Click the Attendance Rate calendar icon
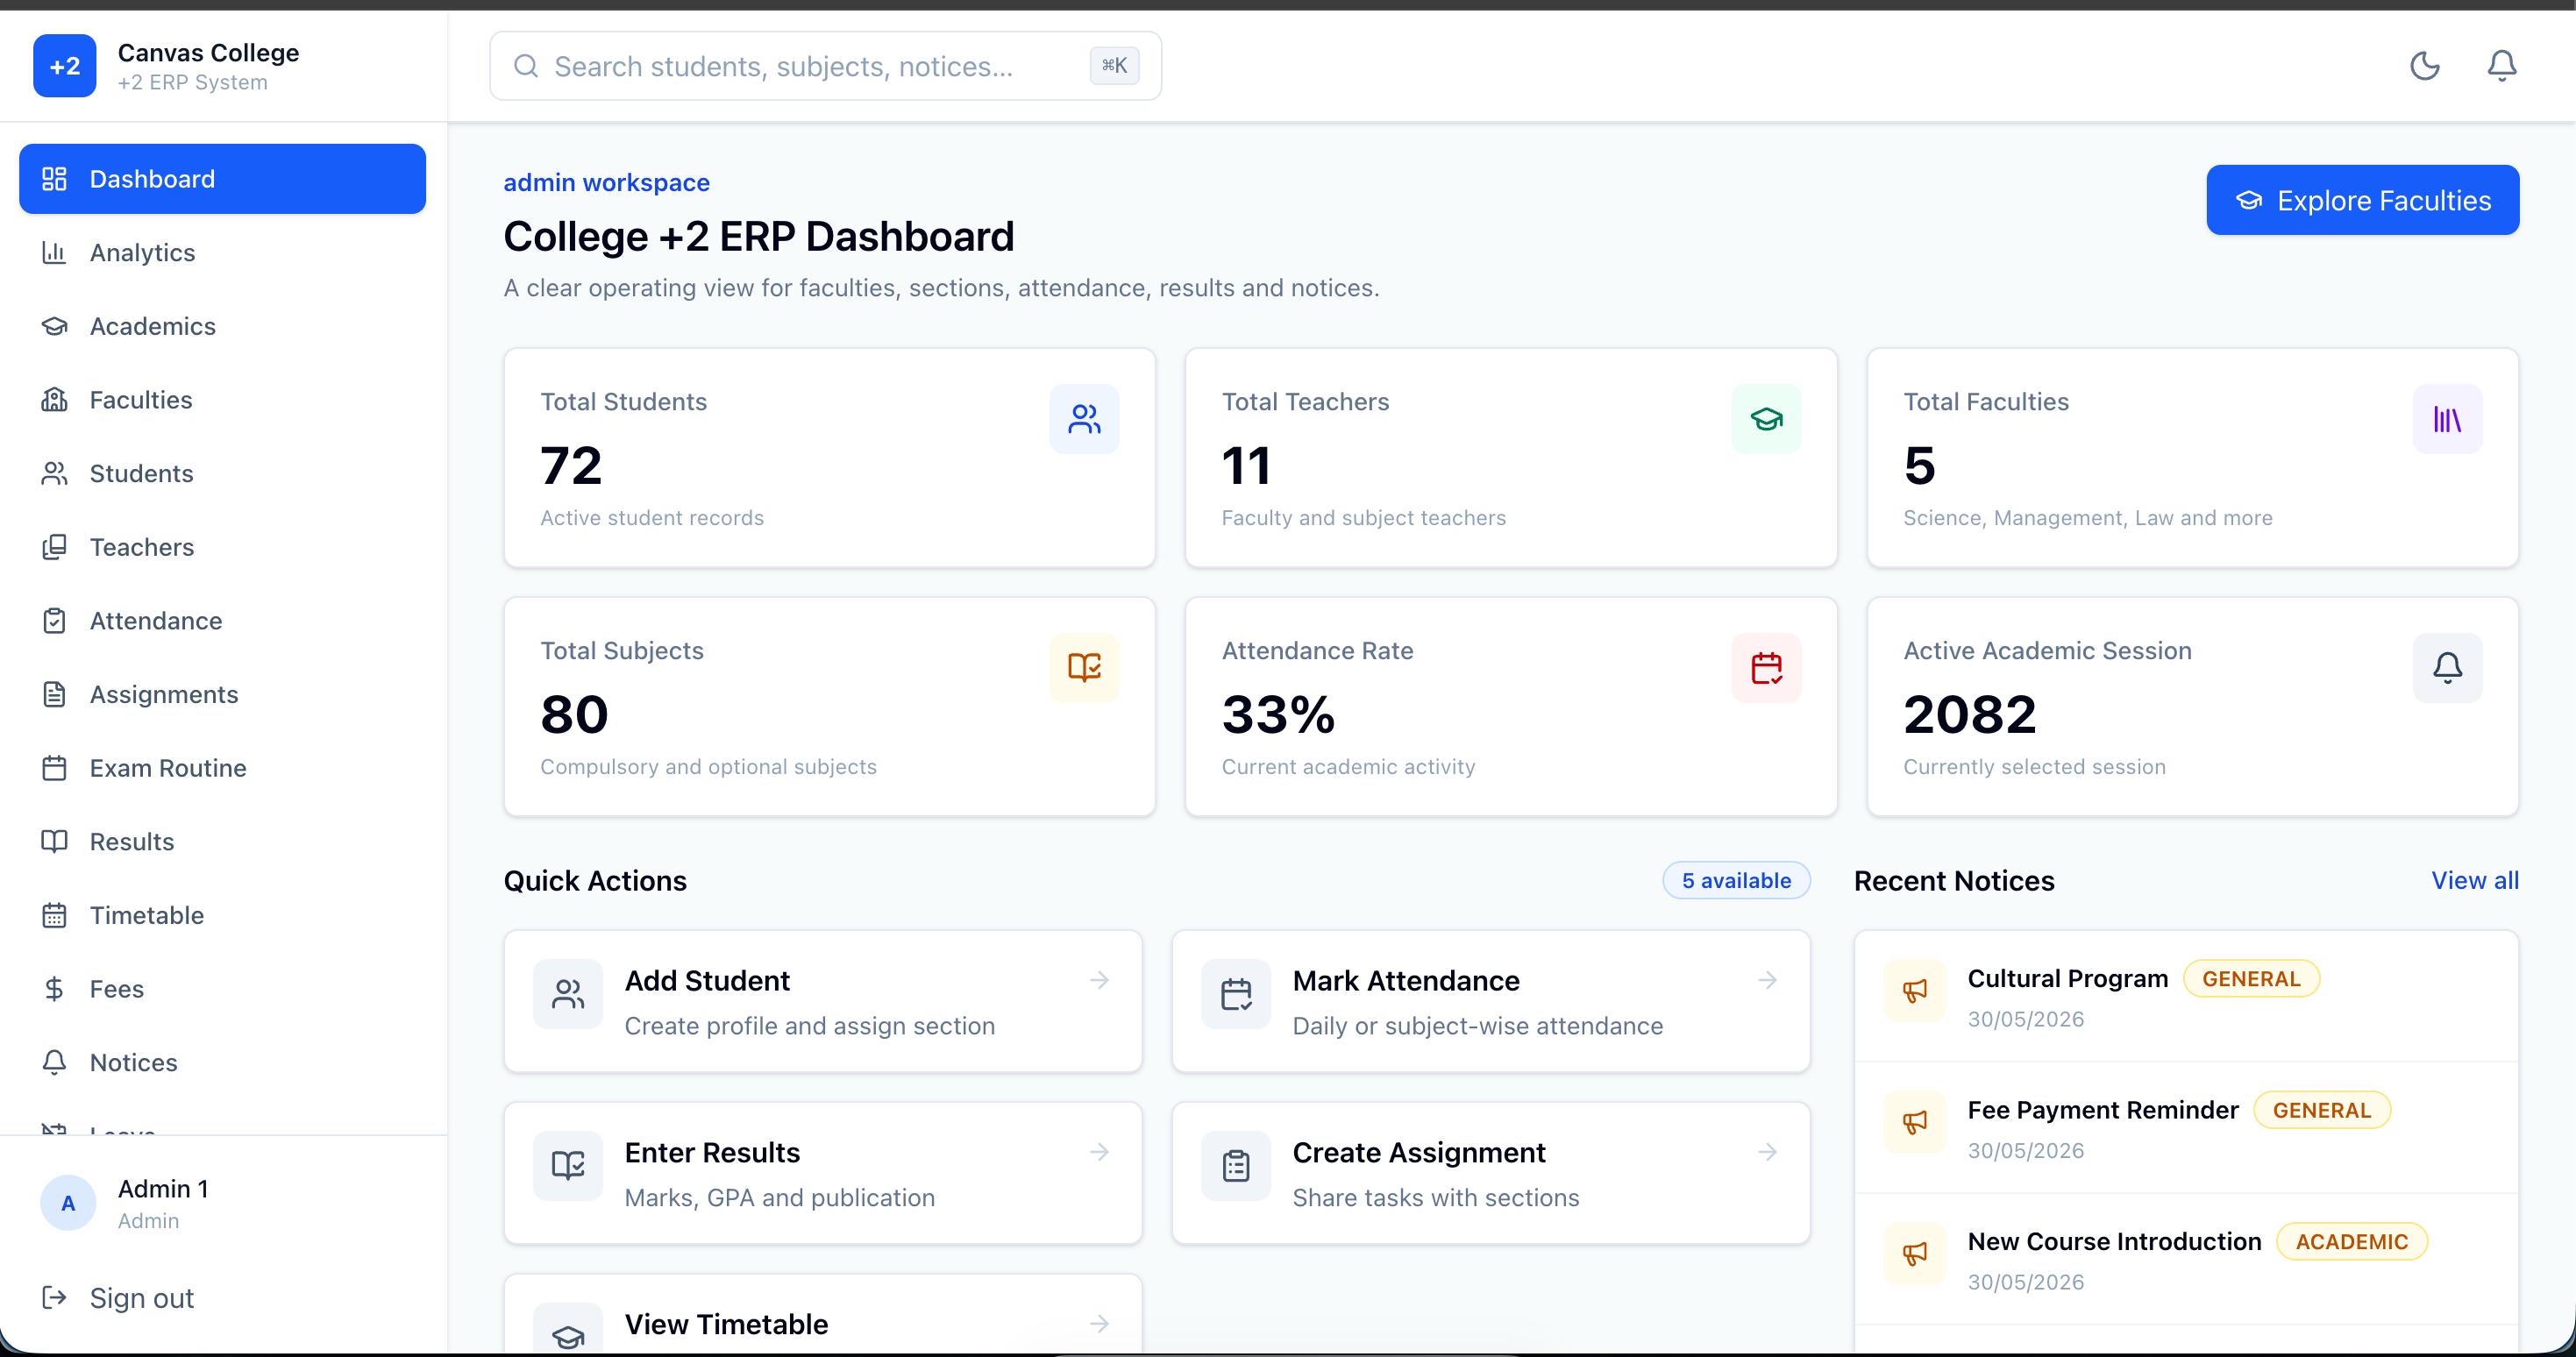The width and height of the screenshot is (2576, 1357). [x=1766, y=668]
